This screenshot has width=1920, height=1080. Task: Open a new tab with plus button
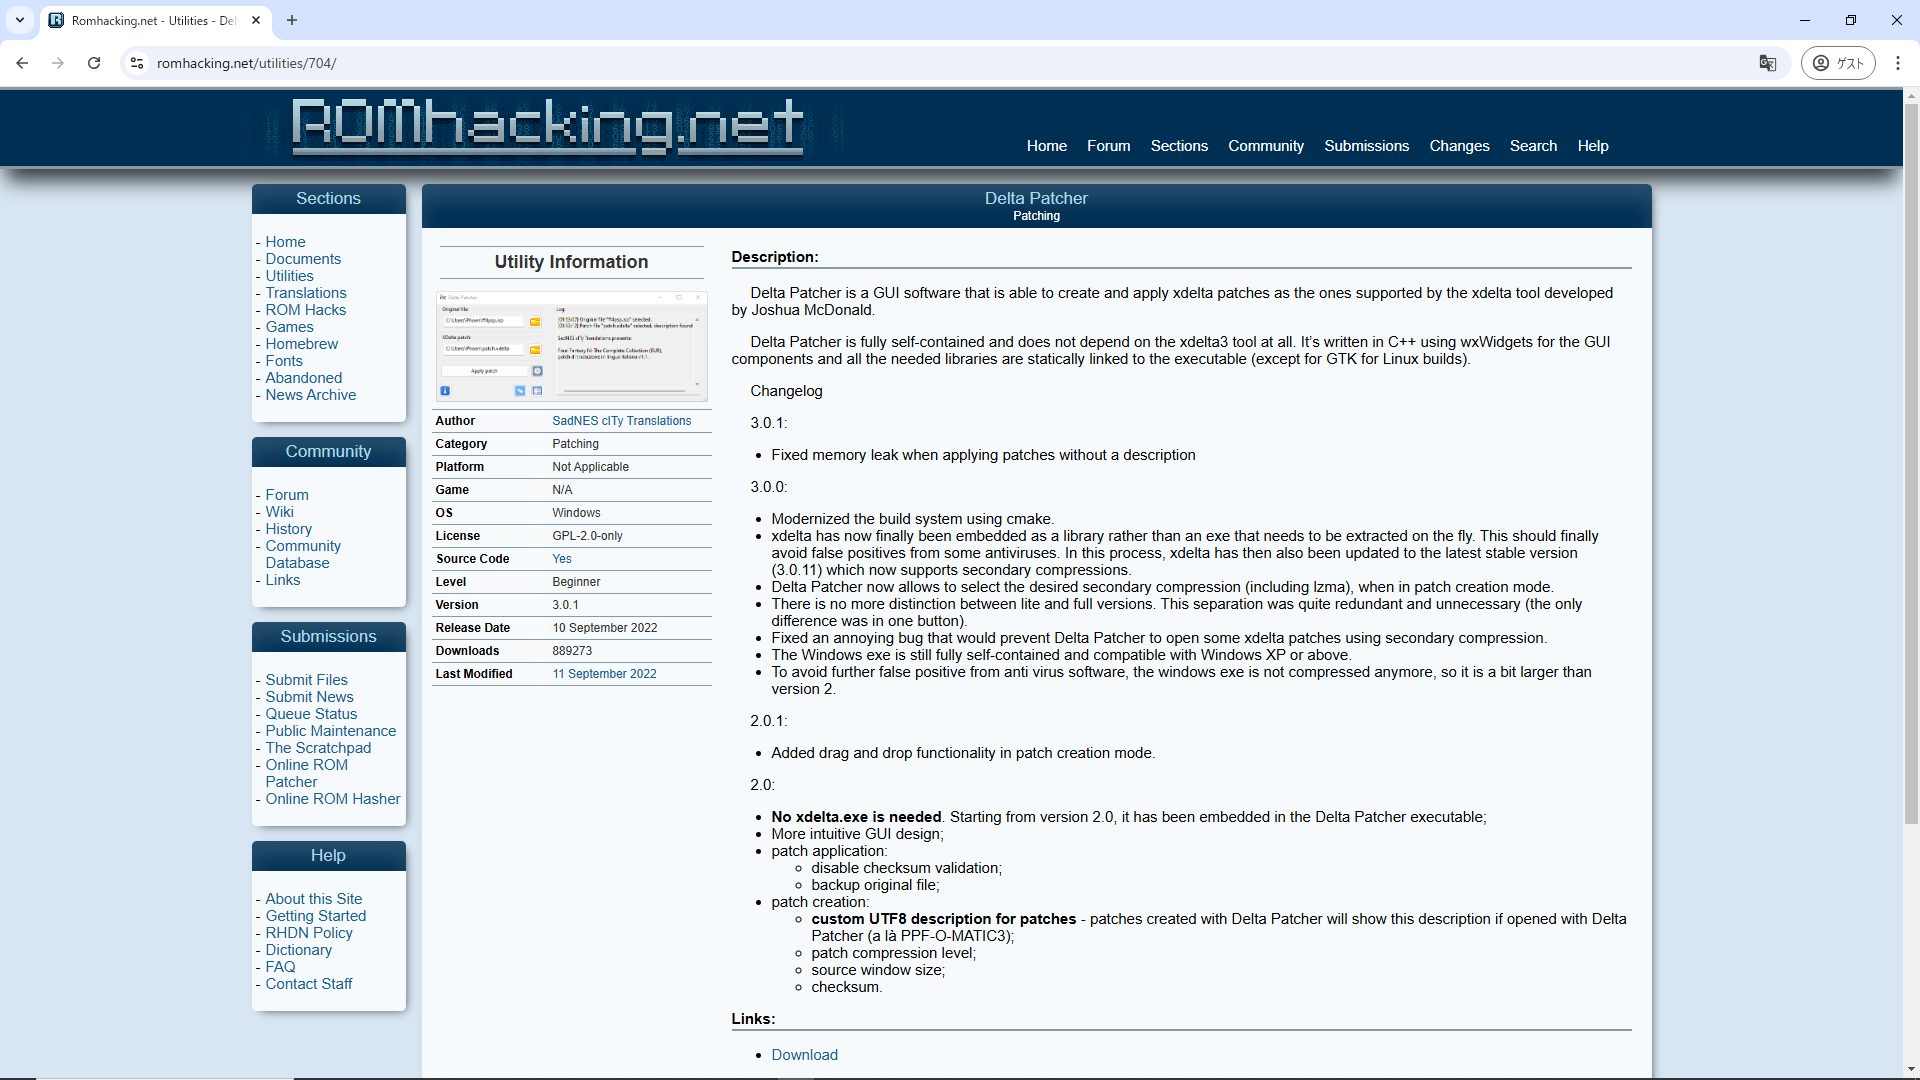coord(292,20)
